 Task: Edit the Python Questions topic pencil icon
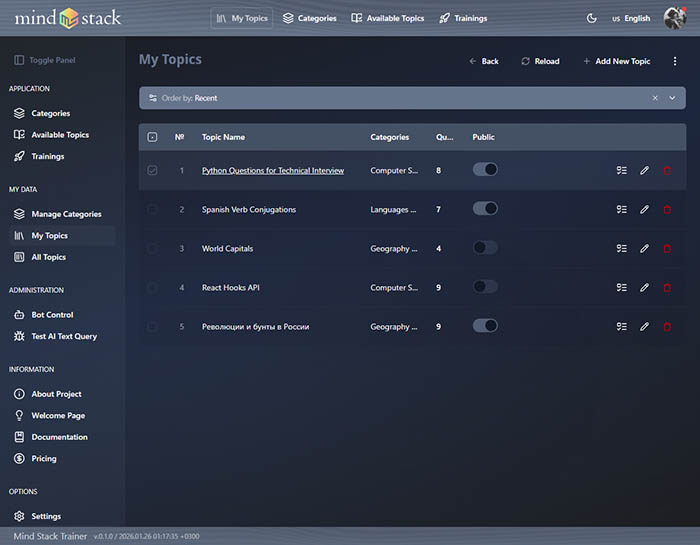click(644, 171)
